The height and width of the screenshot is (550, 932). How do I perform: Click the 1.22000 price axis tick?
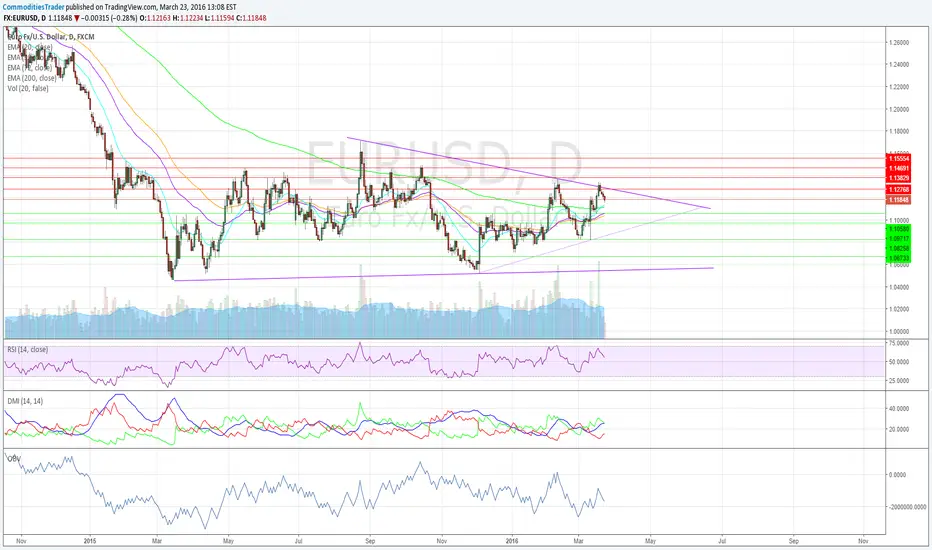(900, 87)
